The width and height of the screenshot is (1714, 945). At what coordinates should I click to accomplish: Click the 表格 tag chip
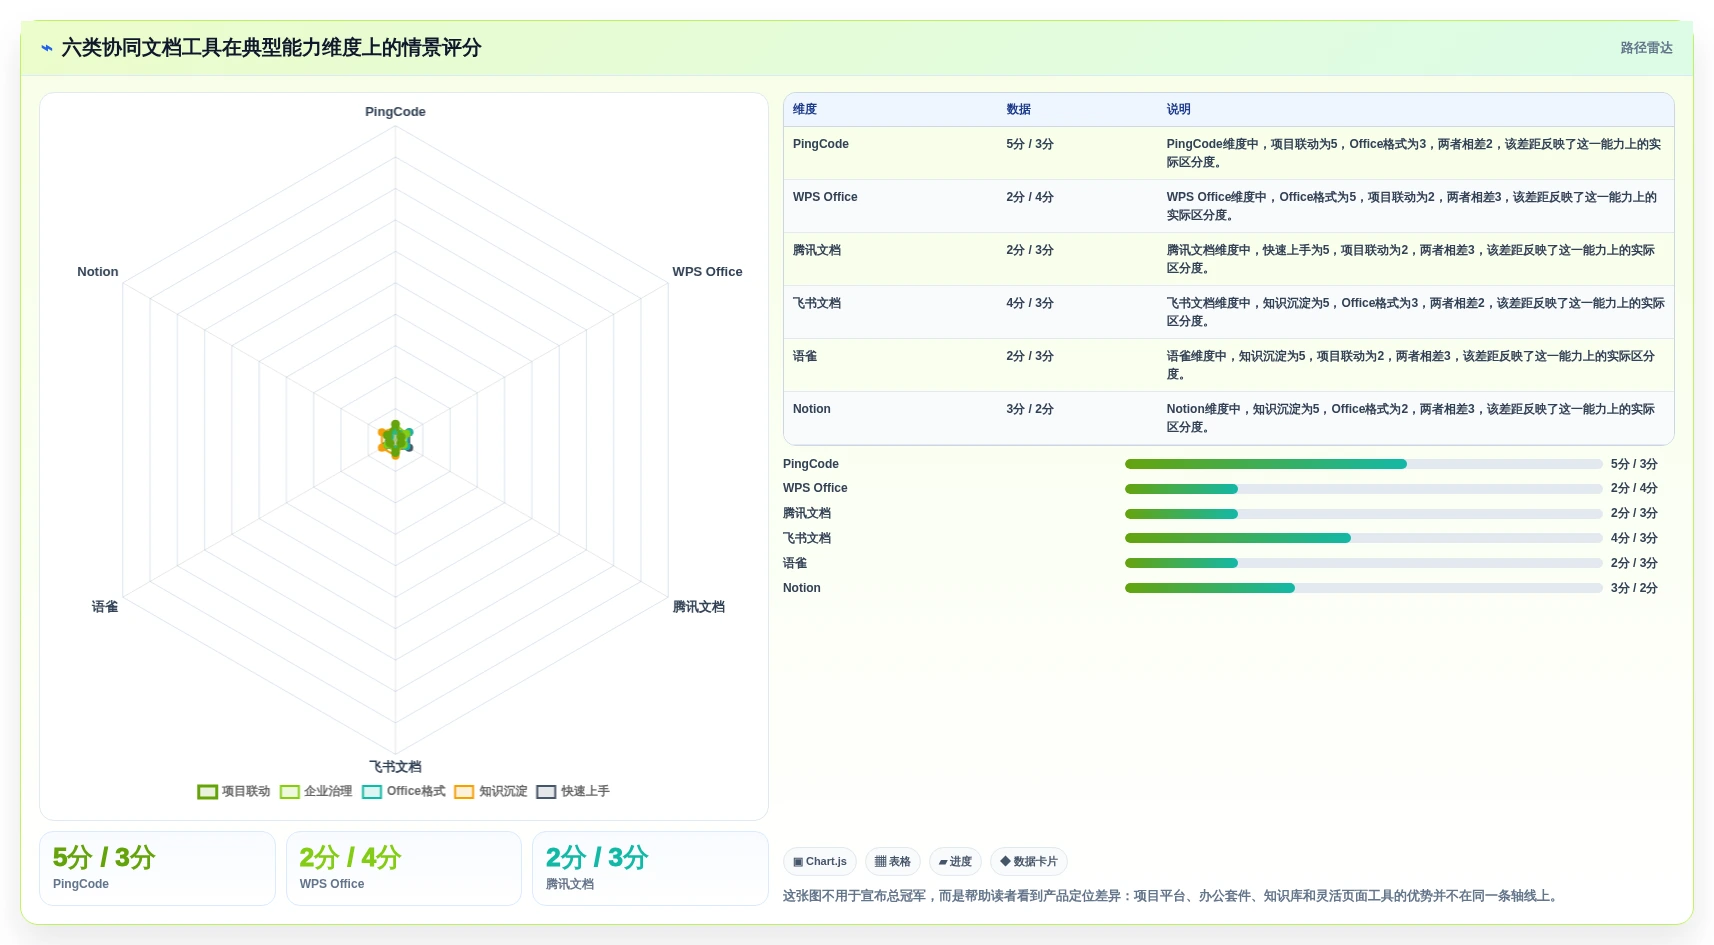893,861
